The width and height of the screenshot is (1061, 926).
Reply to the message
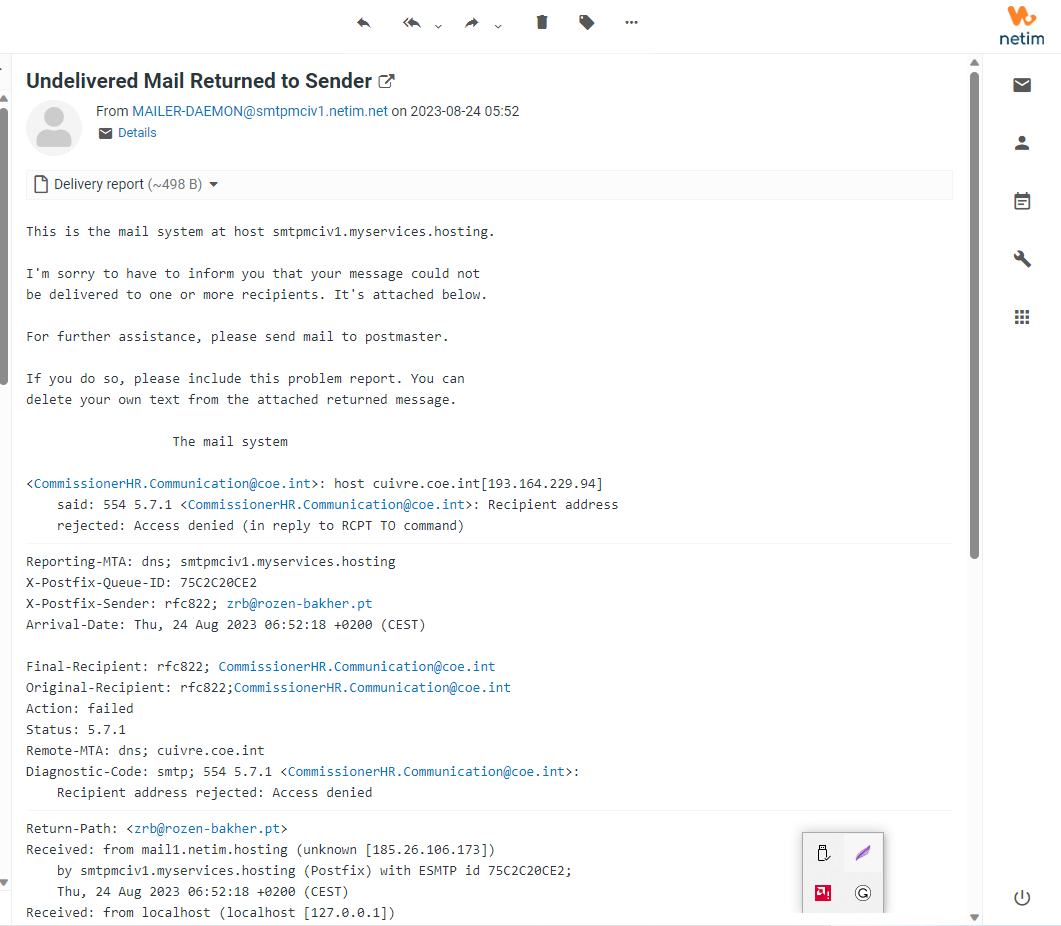363,22
